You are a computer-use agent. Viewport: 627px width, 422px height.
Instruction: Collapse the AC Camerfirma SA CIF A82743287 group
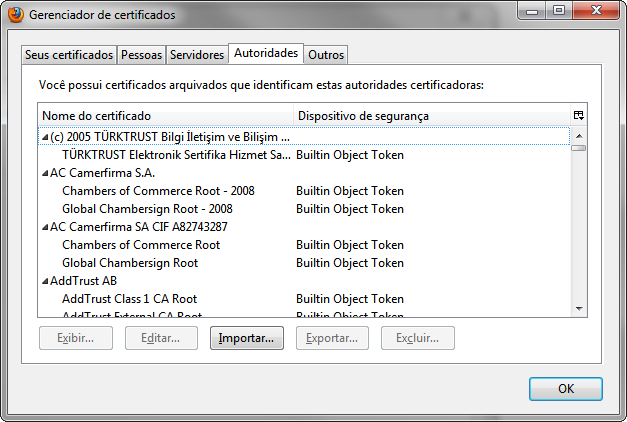tap(45, 227)
